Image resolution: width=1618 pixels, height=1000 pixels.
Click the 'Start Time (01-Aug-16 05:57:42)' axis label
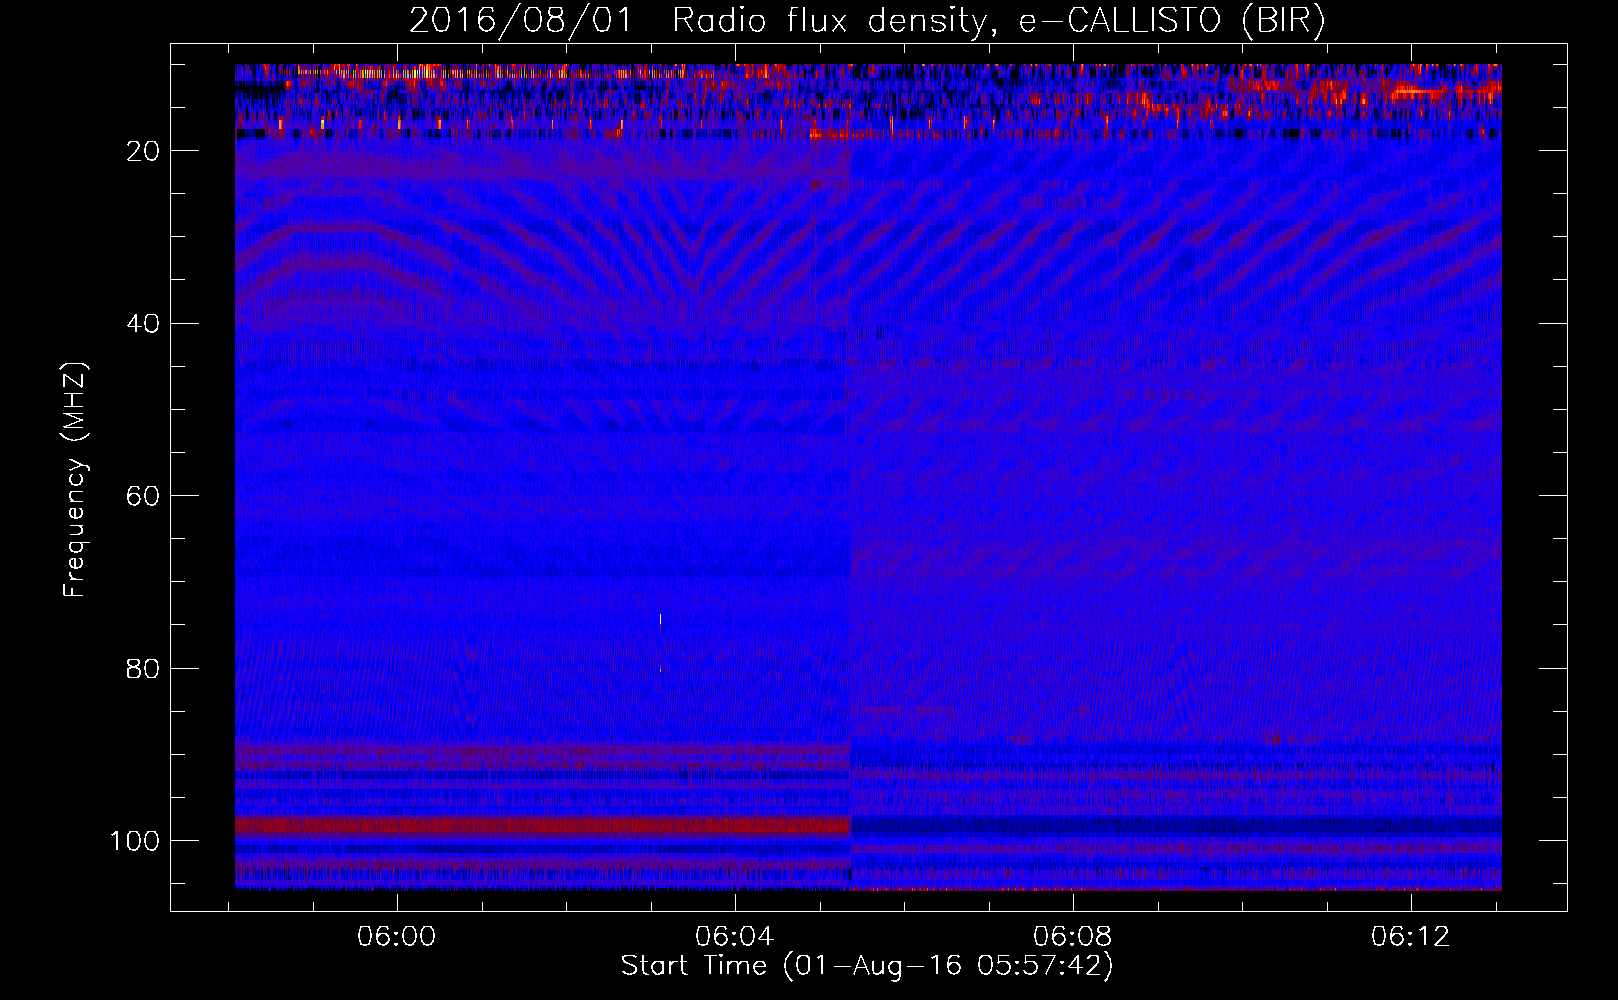click(867, 966)
